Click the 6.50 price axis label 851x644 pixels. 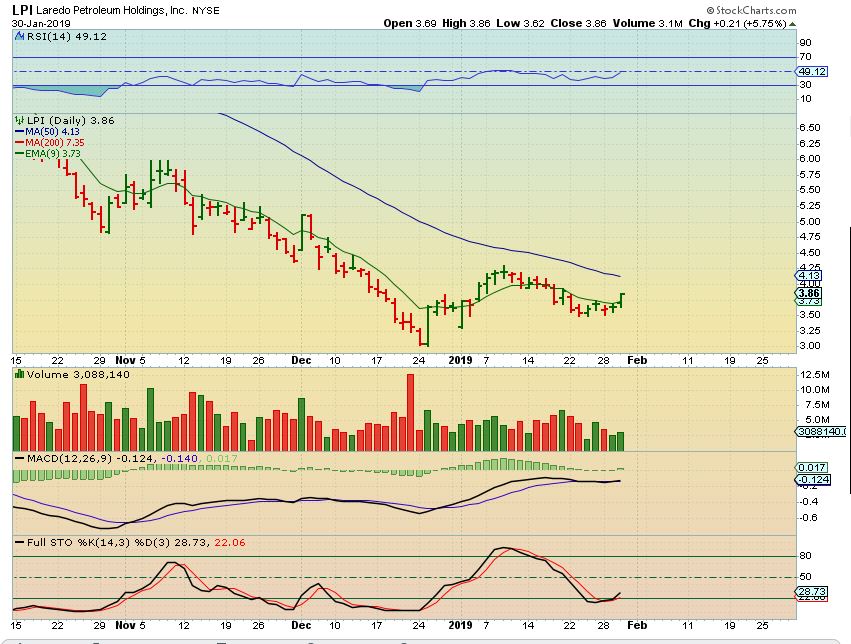(x=809, y=127)
